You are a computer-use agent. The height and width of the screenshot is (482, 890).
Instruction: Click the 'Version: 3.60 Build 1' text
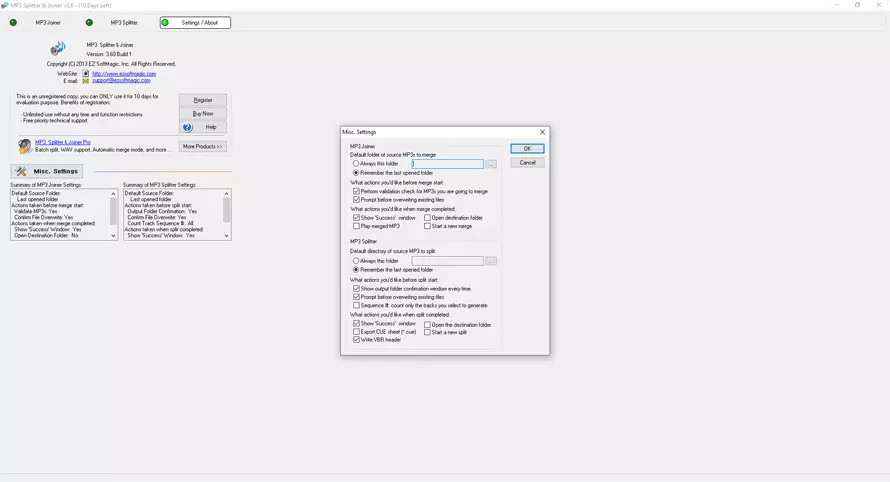(109, 55)
